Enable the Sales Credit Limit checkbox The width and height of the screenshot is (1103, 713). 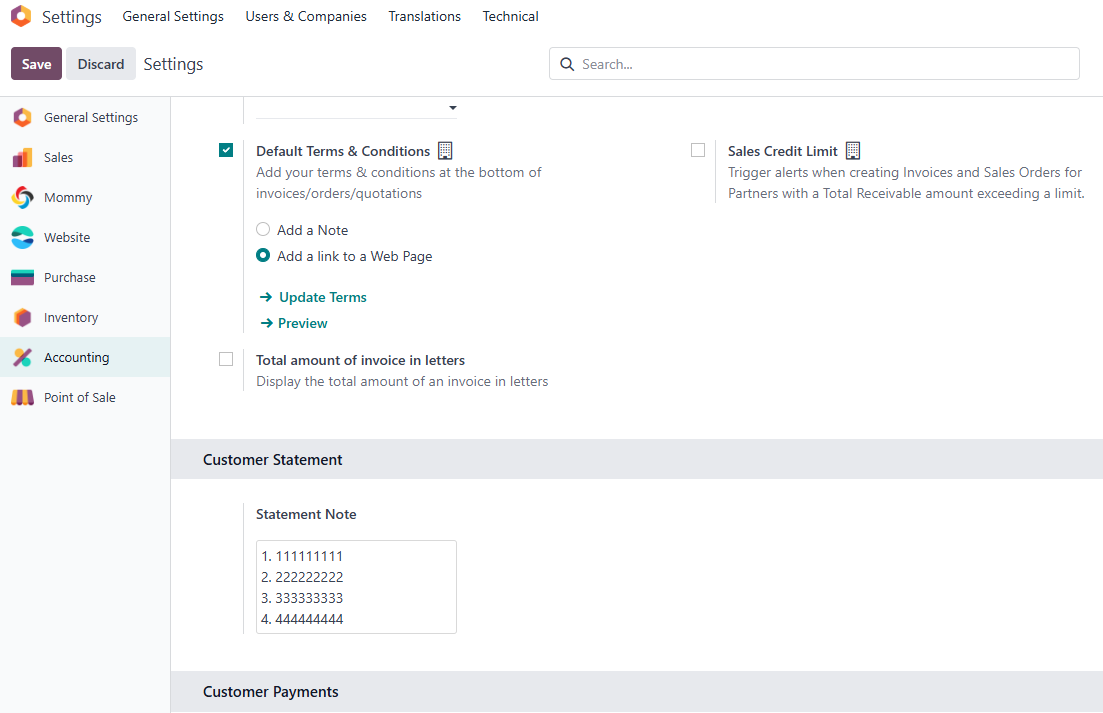click(x=698, y=150)
